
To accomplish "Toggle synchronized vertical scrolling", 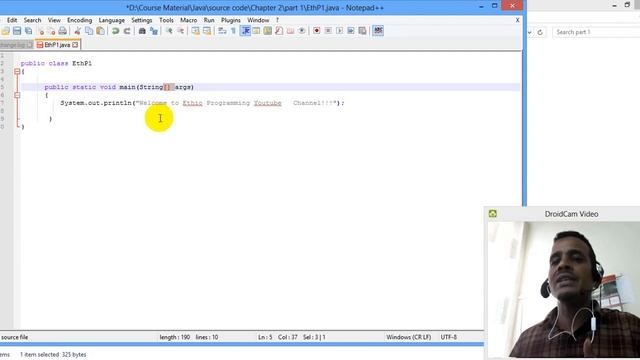I will point(196,31).
